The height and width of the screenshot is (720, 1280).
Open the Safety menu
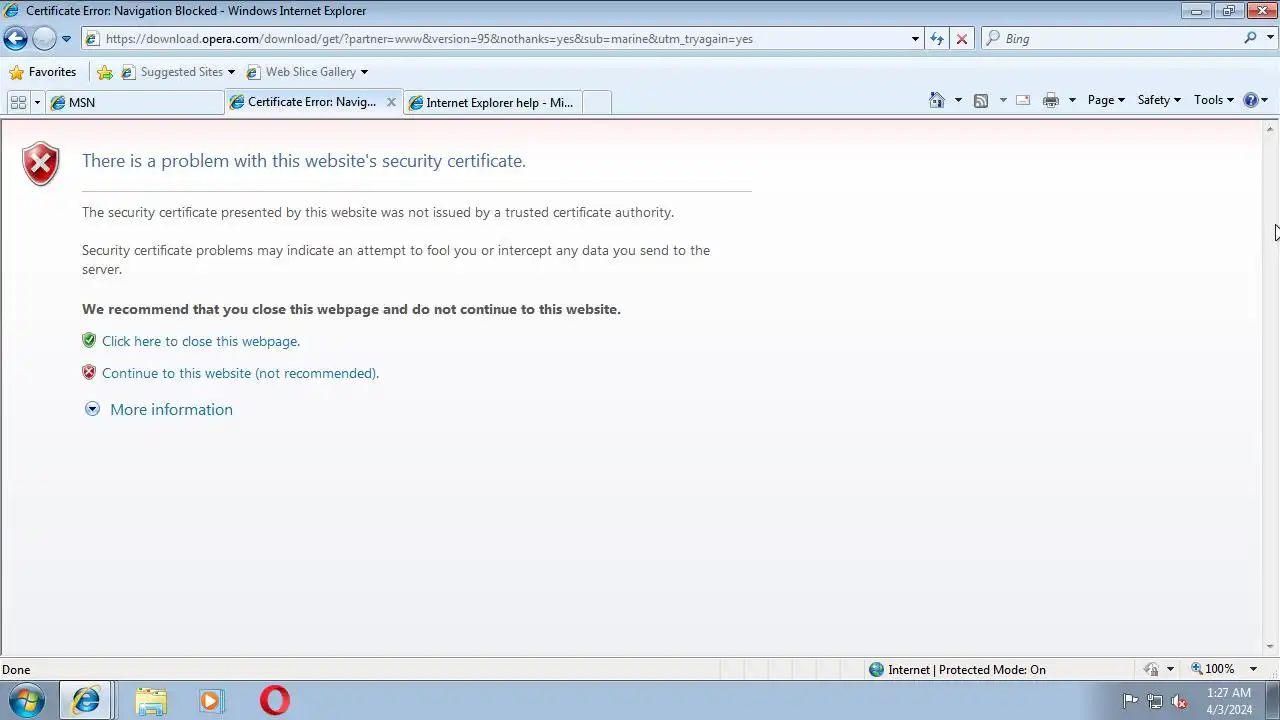(x=1159, y=100)
